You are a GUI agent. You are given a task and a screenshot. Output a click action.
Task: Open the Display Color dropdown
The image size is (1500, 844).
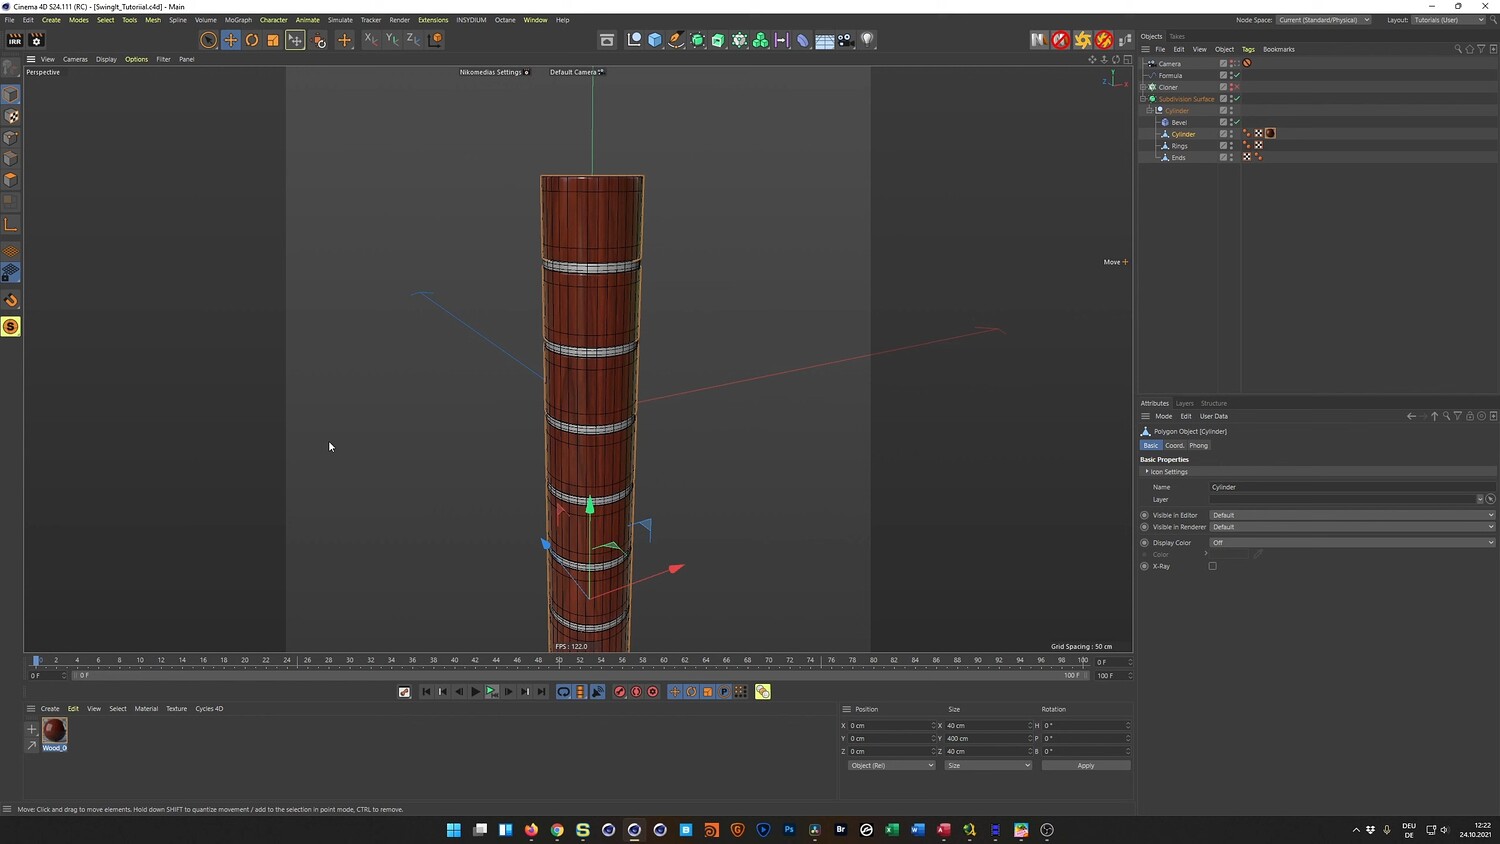click(x=1351, y=542)
